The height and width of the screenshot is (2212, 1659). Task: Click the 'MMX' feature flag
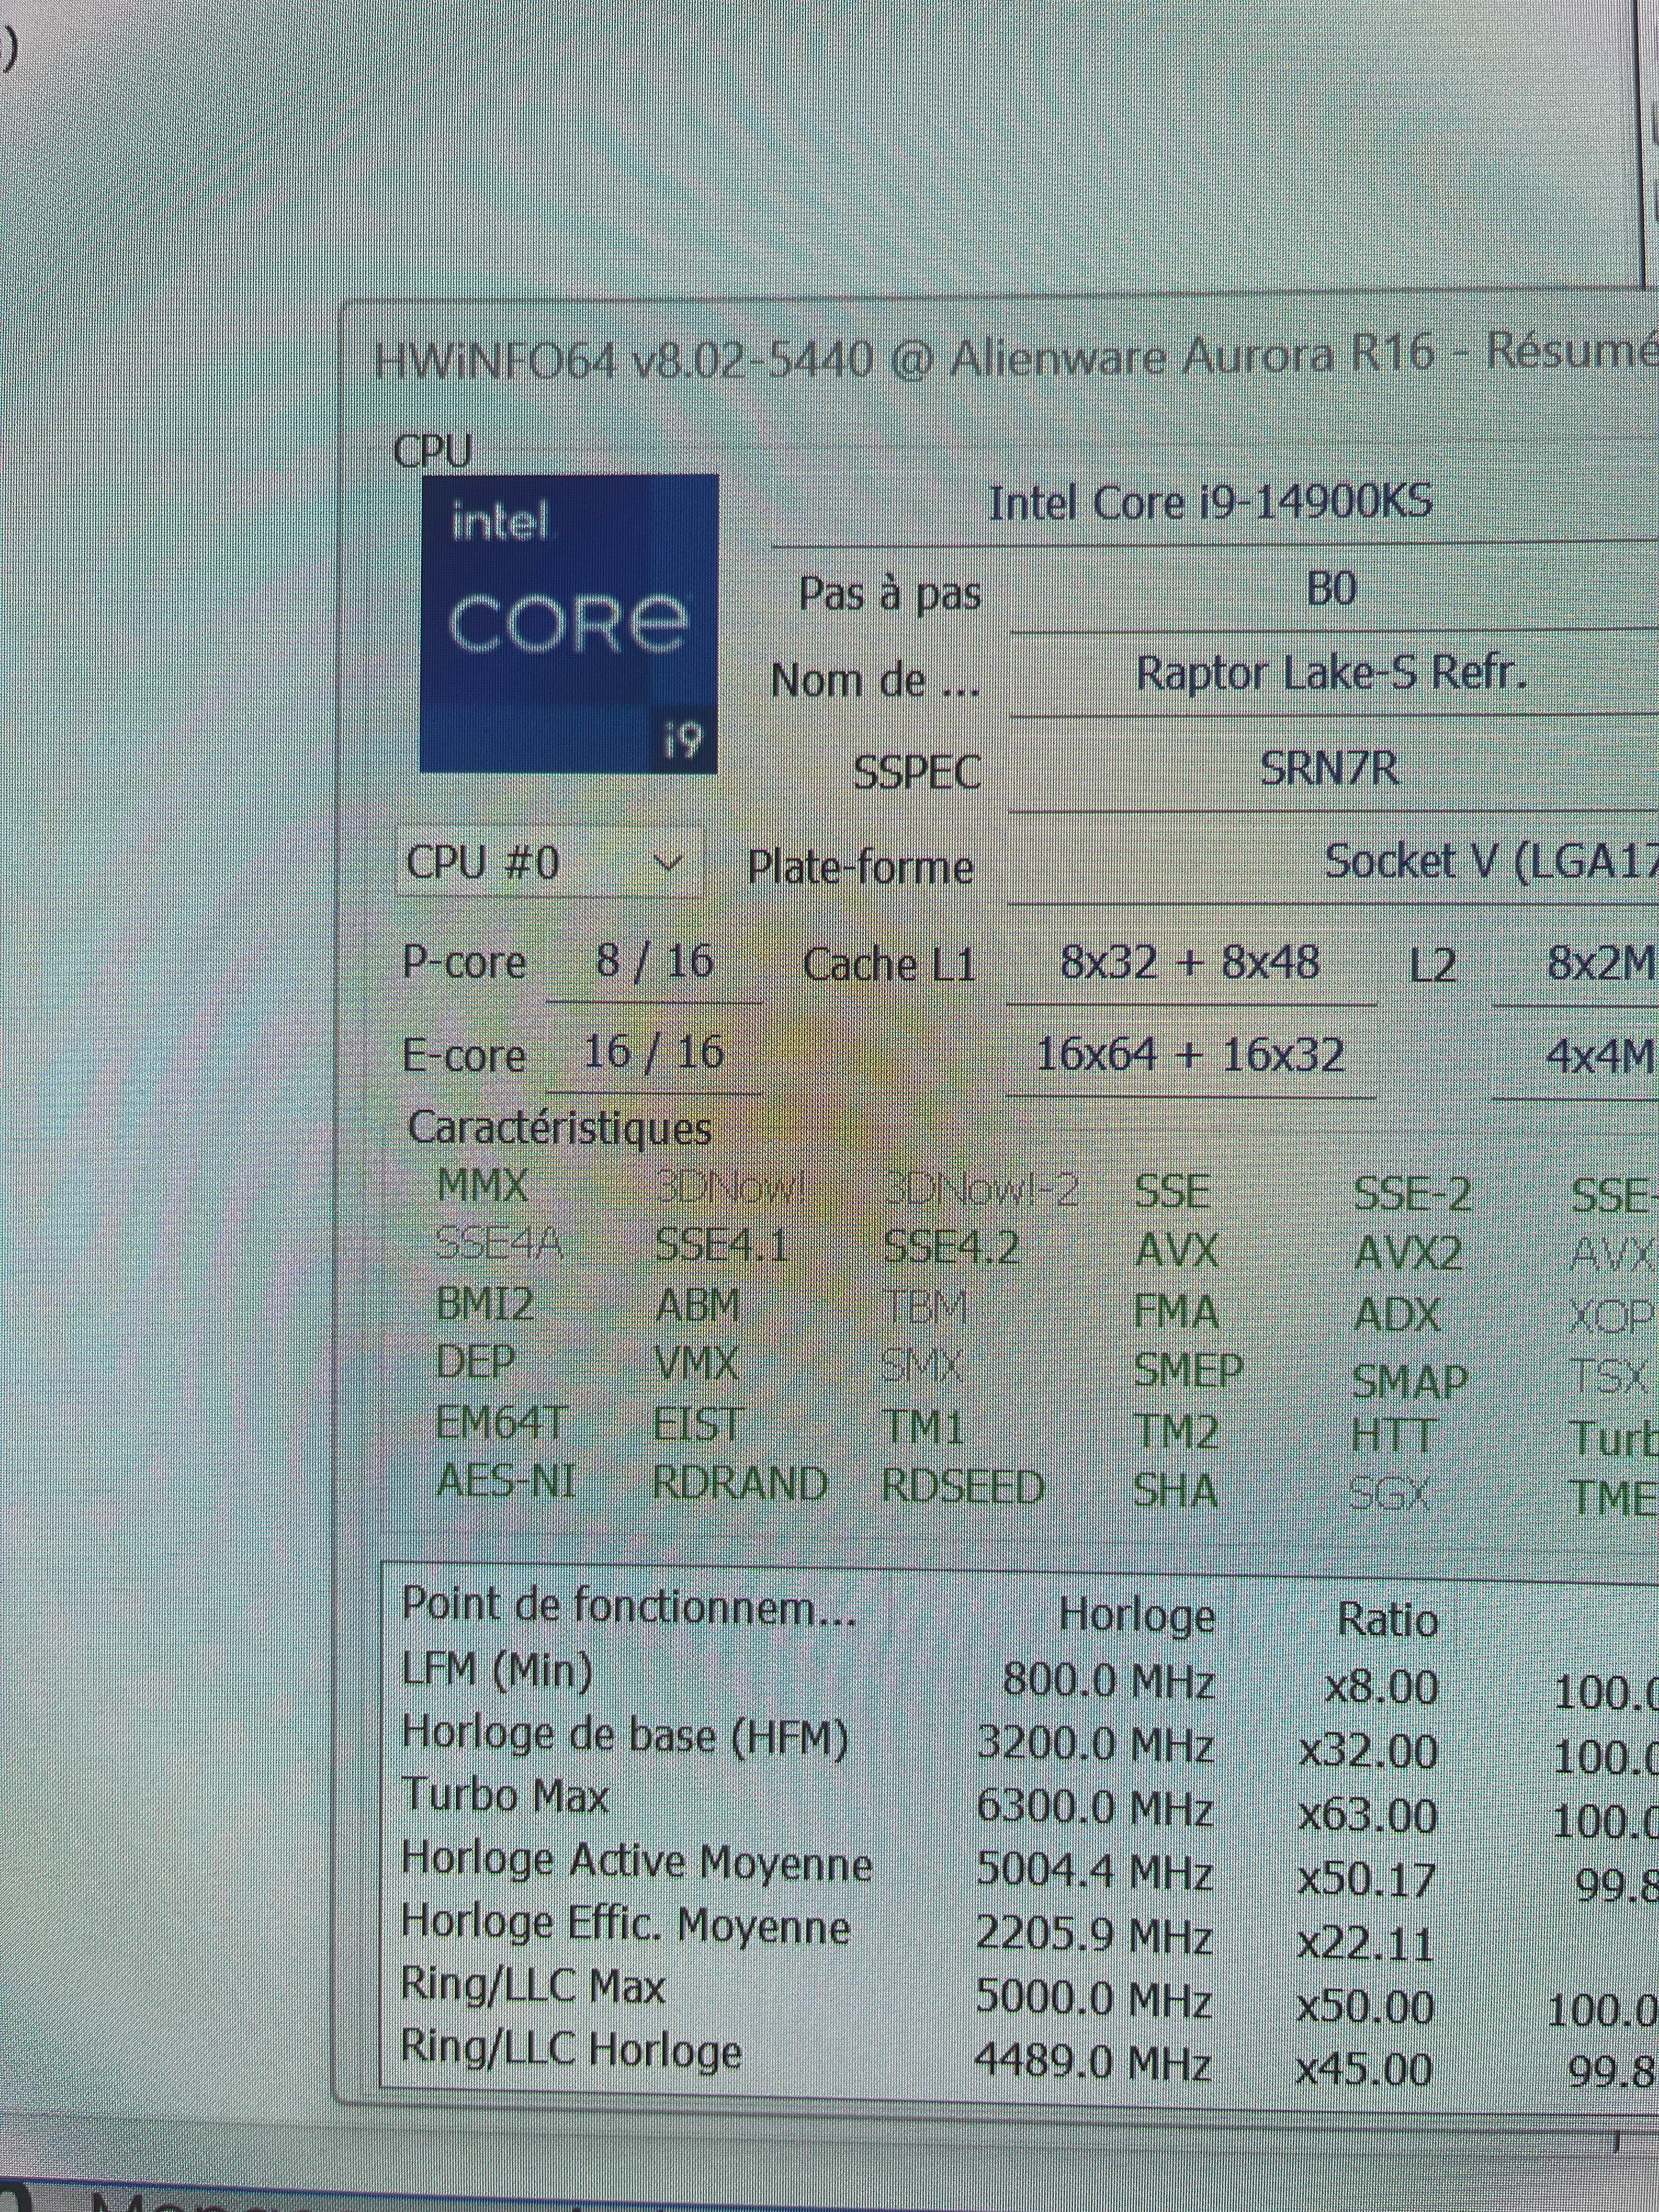(x=482, y=1186)
